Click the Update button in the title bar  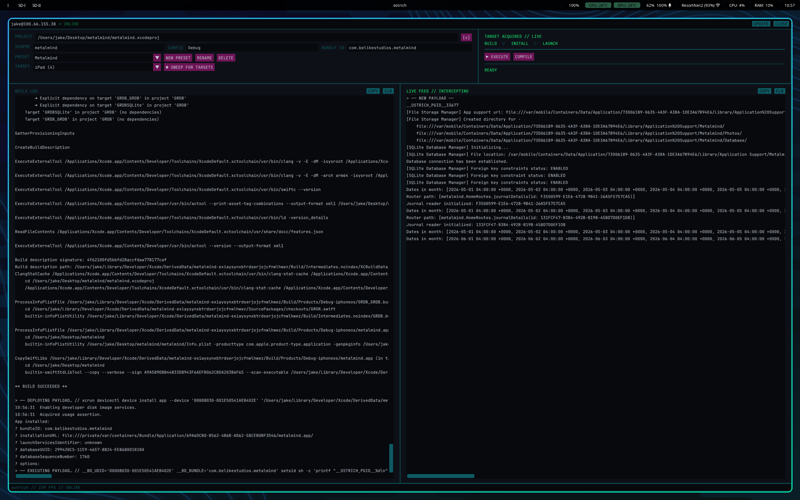coord(761,24)
